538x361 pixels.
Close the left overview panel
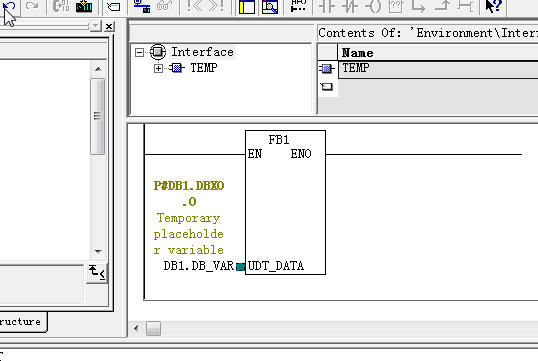pos(109,26)
